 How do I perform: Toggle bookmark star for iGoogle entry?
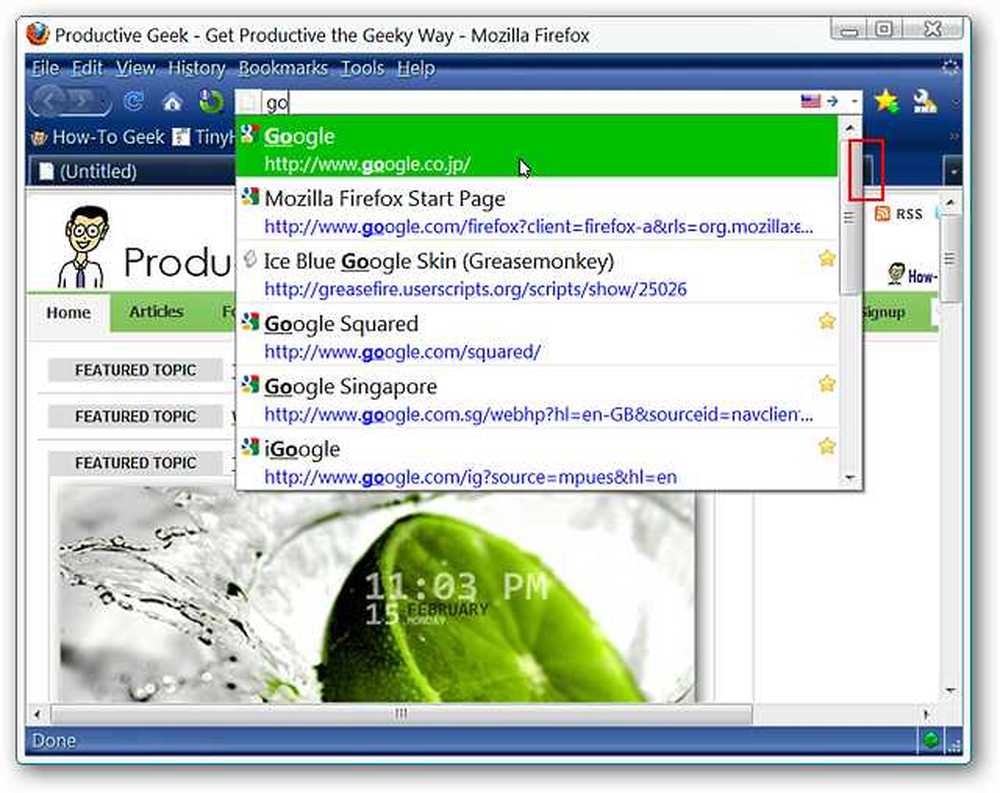[827, 446]
